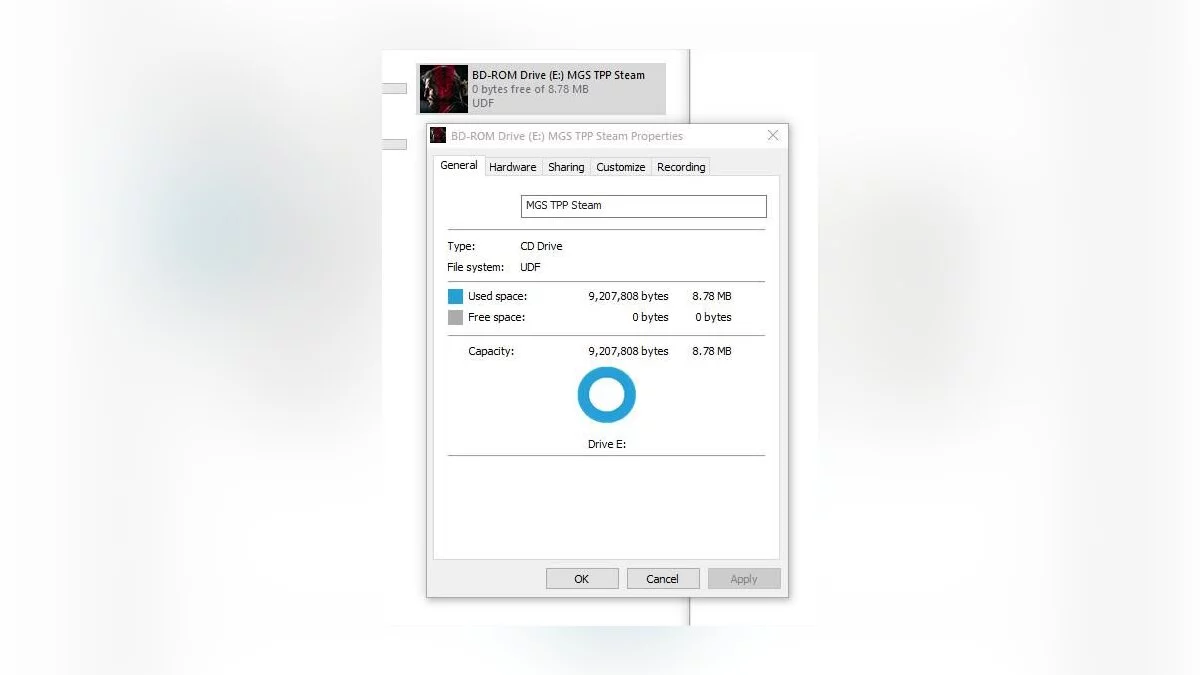Click the "CD Drive" type value

tap(541, 246)
